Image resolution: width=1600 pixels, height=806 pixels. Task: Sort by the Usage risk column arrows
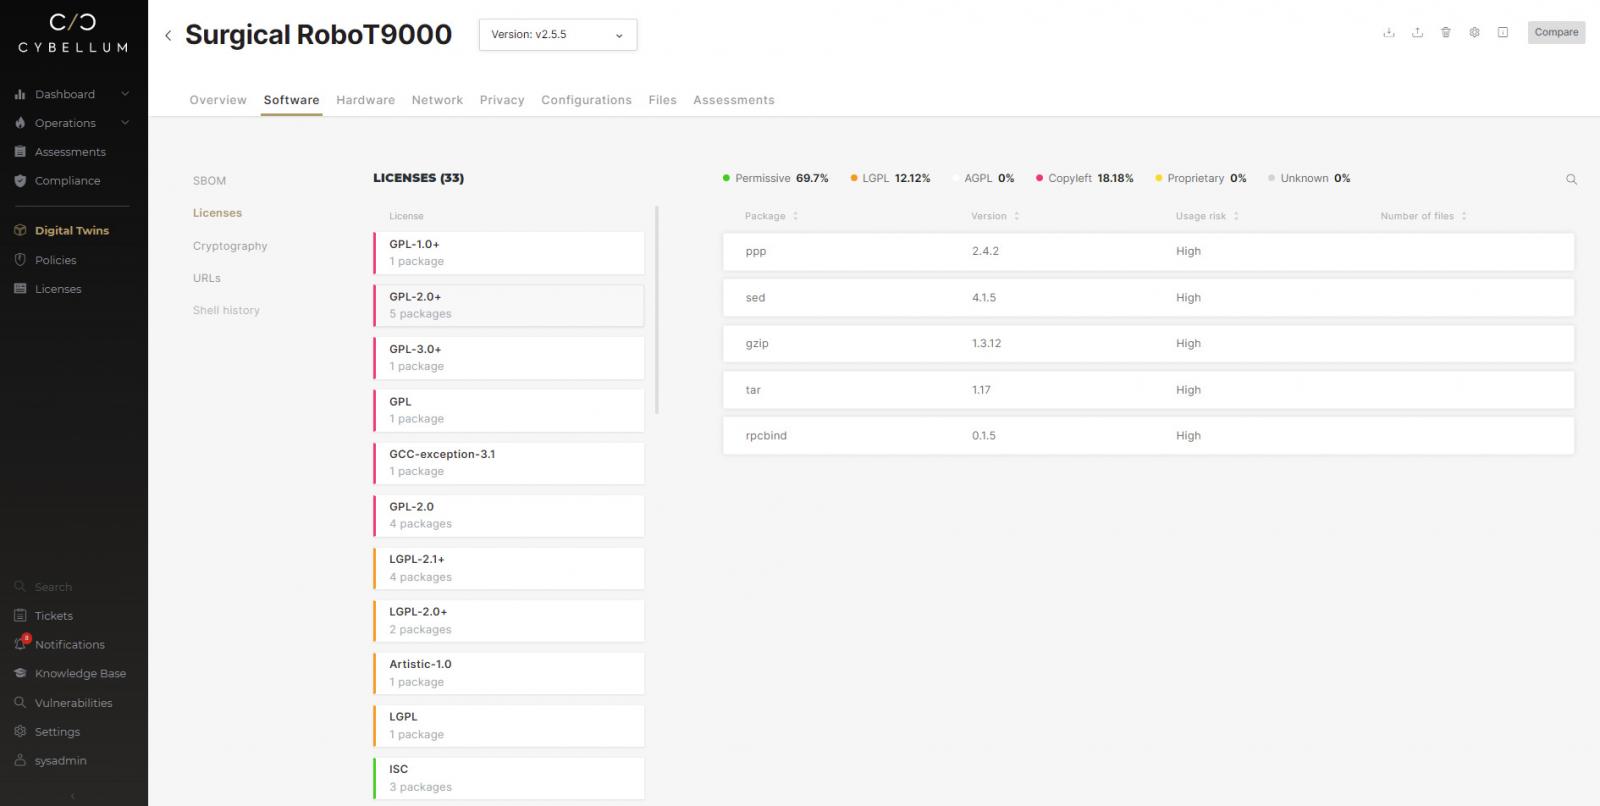[x=1236, y=216]
